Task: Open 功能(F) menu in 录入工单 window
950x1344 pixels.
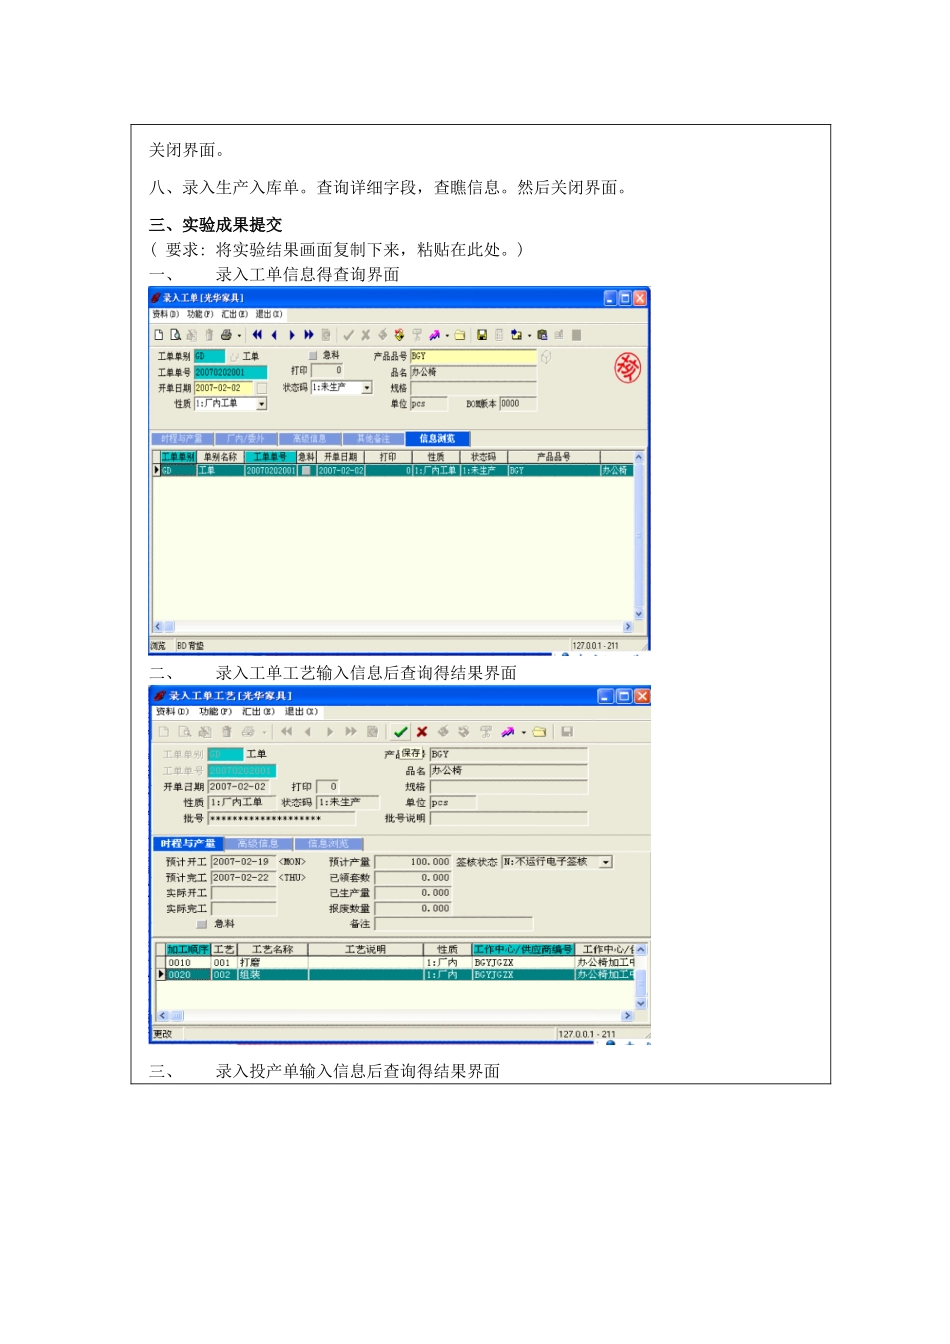Action: (x=200, y=314)
